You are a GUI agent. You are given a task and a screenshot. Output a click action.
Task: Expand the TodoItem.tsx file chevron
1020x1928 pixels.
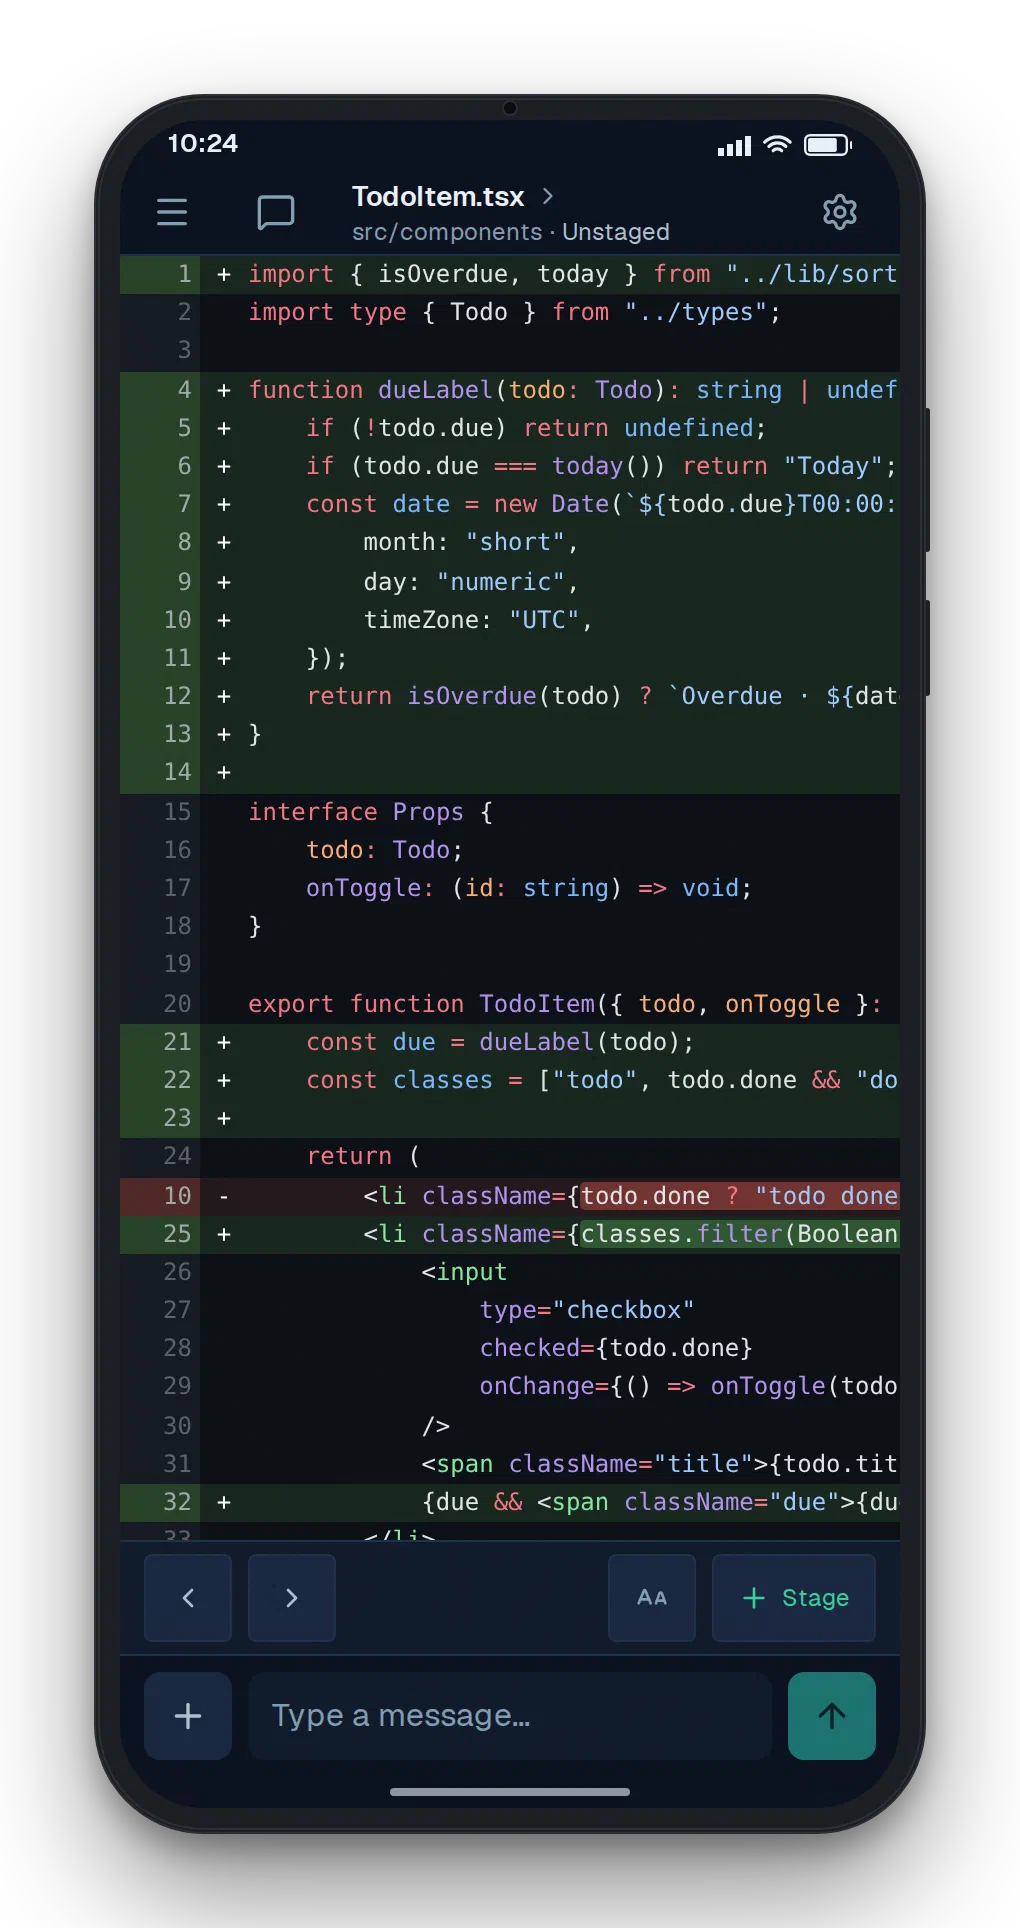pos(547,196)
